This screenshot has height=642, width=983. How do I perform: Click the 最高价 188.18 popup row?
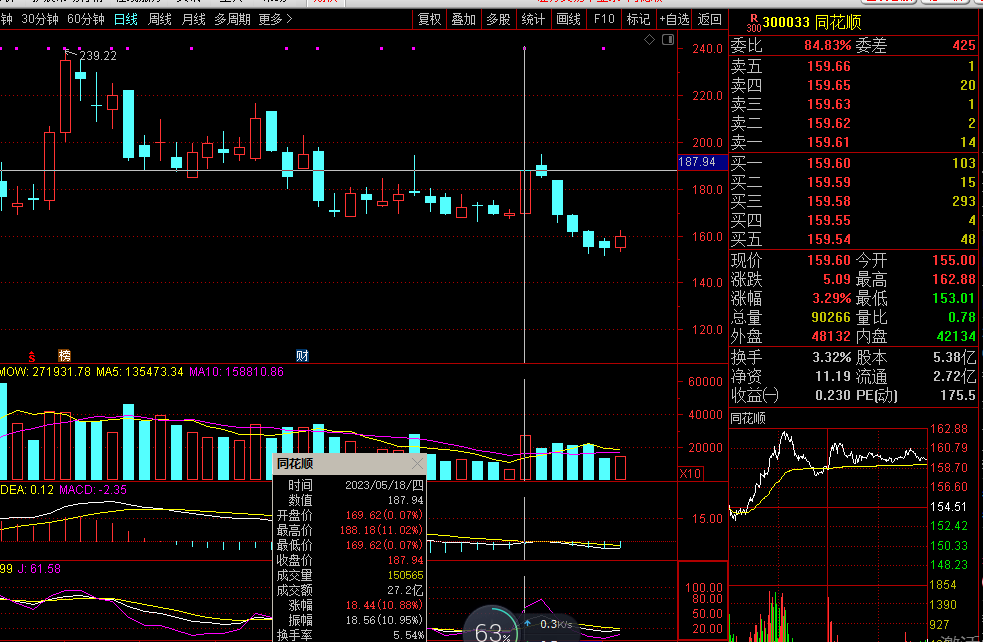[x=350, y=530]
